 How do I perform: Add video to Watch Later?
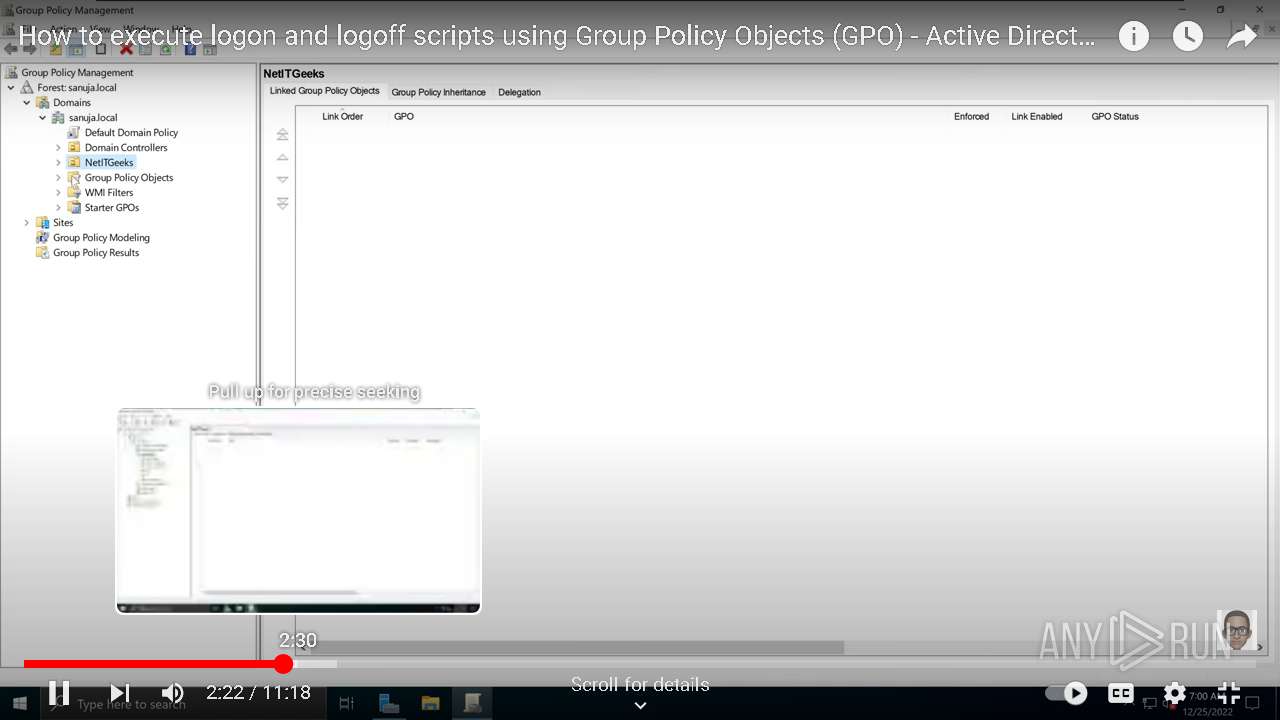tap(1188, 37)
